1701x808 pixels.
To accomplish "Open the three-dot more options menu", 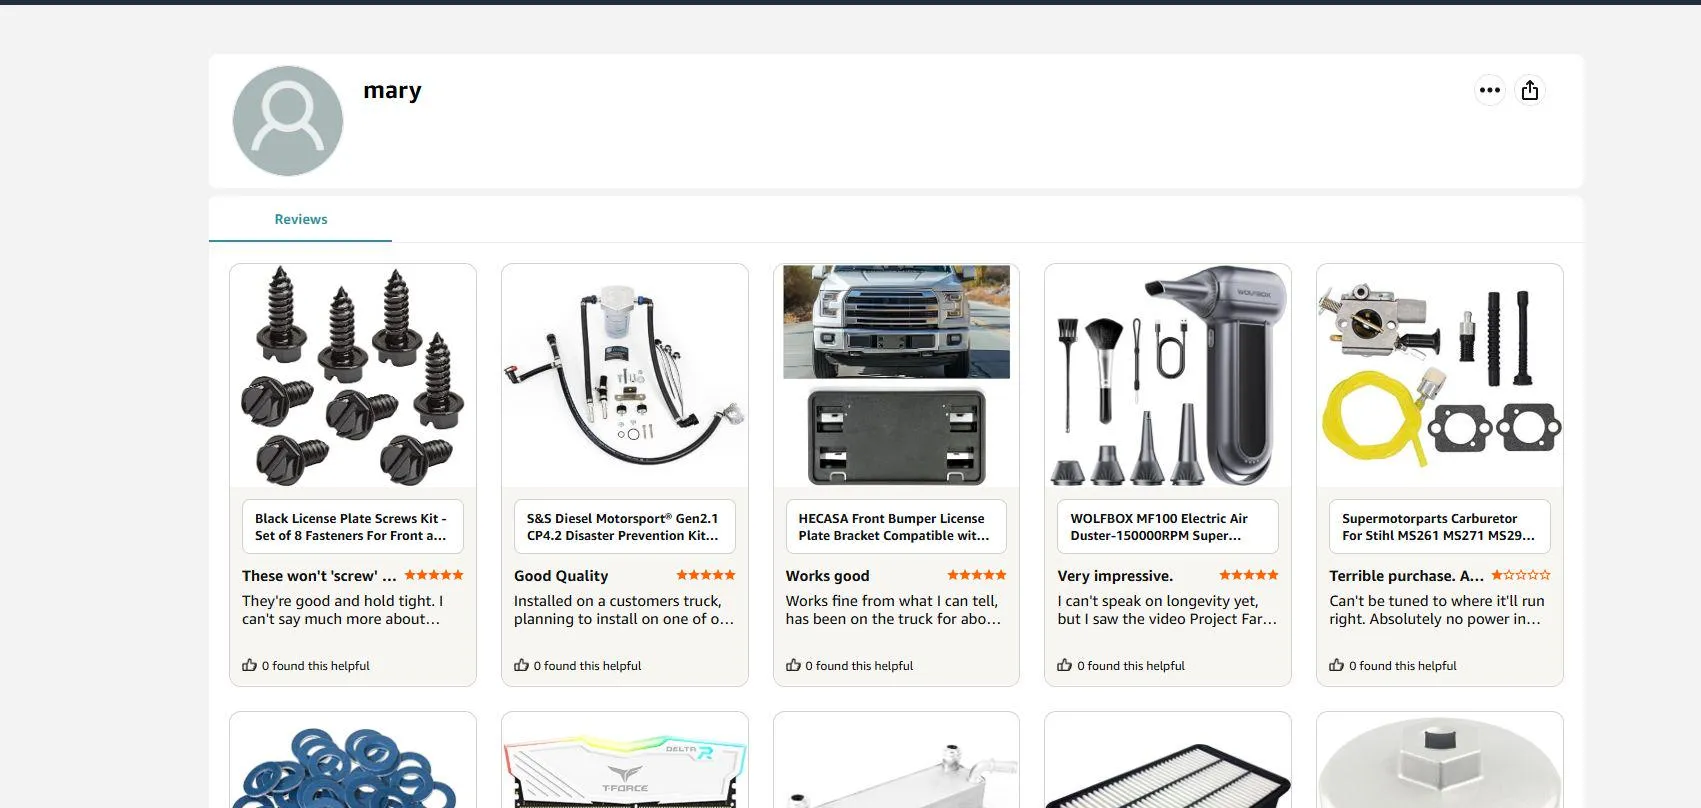I will click(x=1489, y=90).
